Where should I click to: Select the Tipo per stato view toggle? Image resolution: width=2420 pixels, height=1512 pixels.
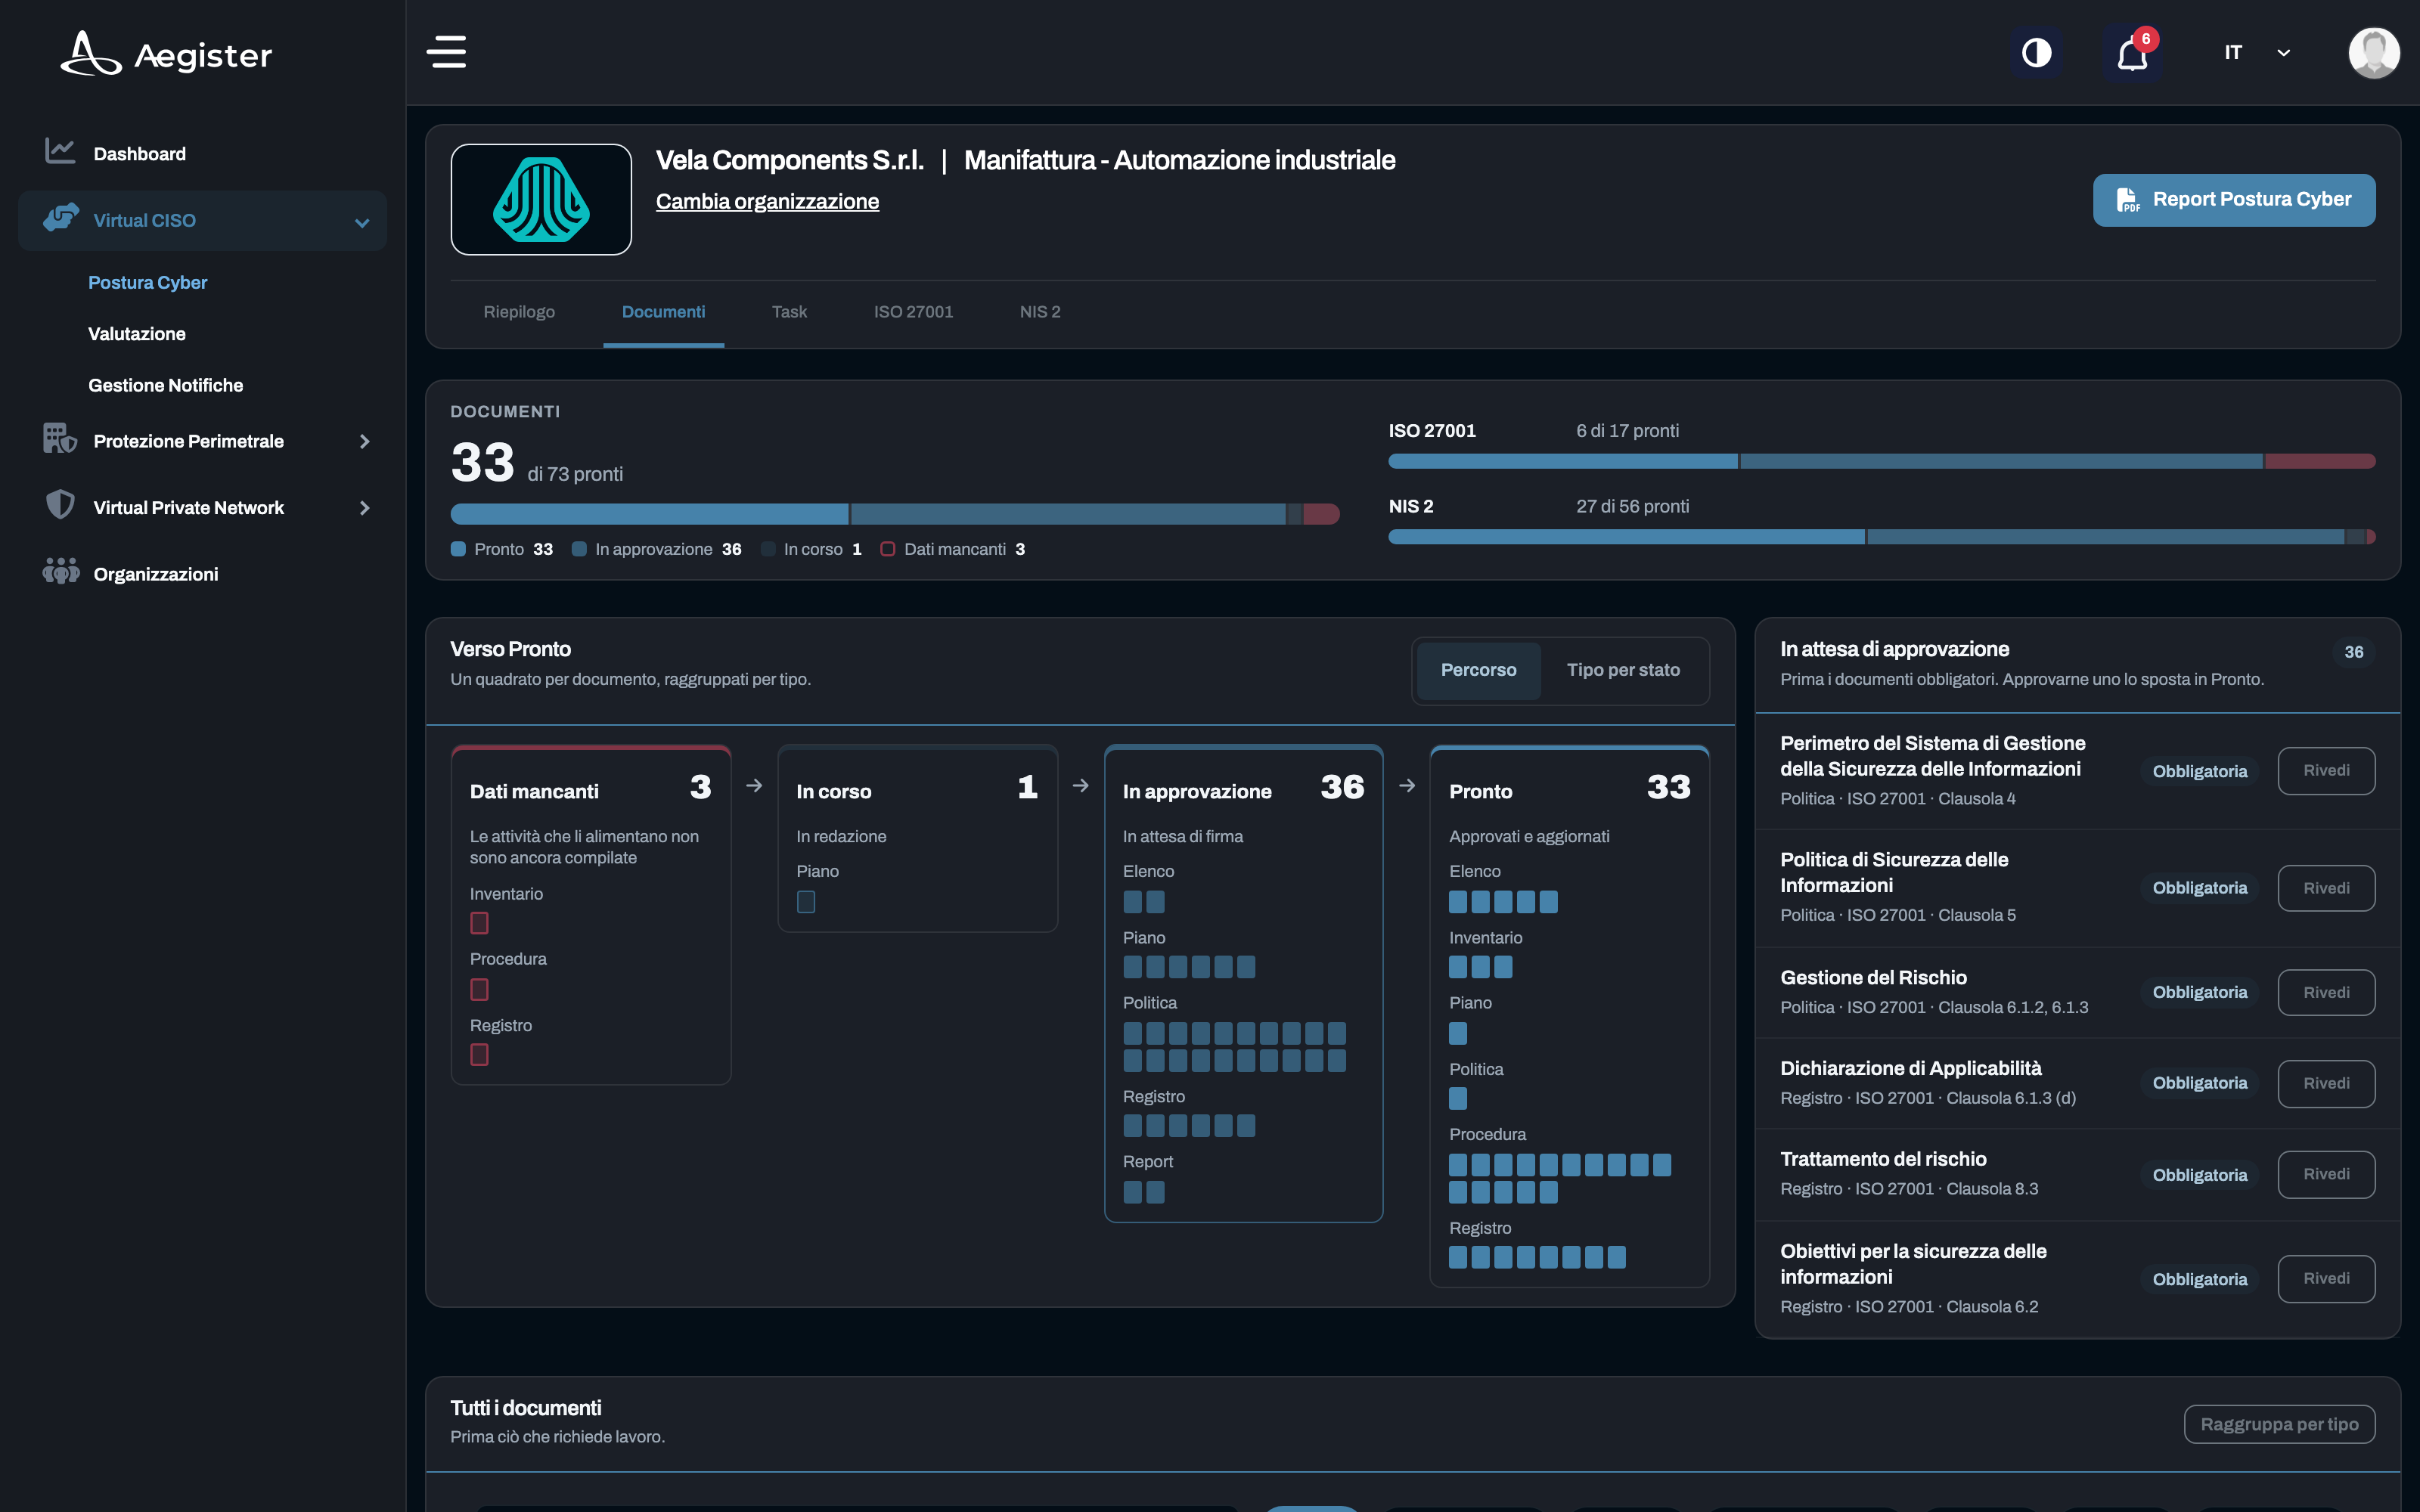point(1623,671)
